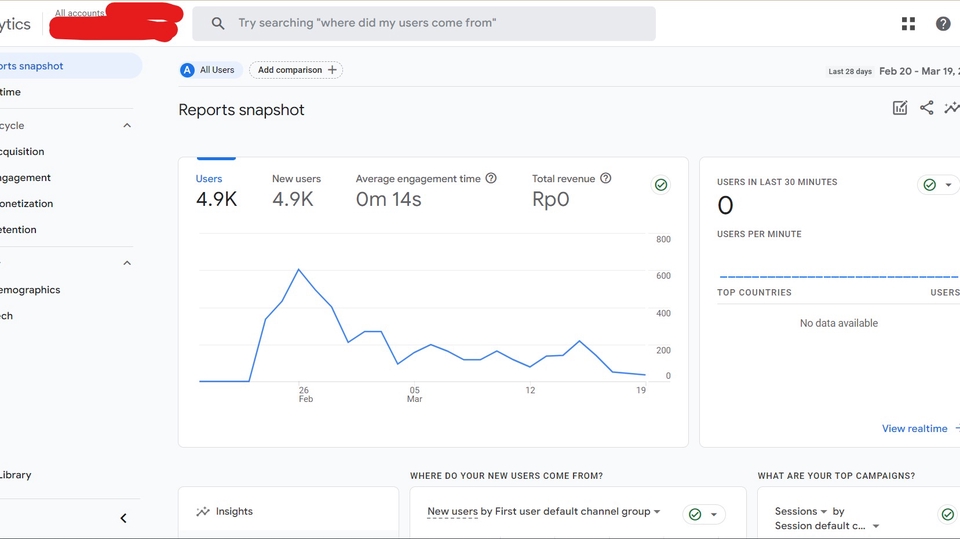960x539 pixels.
Task: Click the help icon beside Average engagement time
Action: (x=491, y=179)
